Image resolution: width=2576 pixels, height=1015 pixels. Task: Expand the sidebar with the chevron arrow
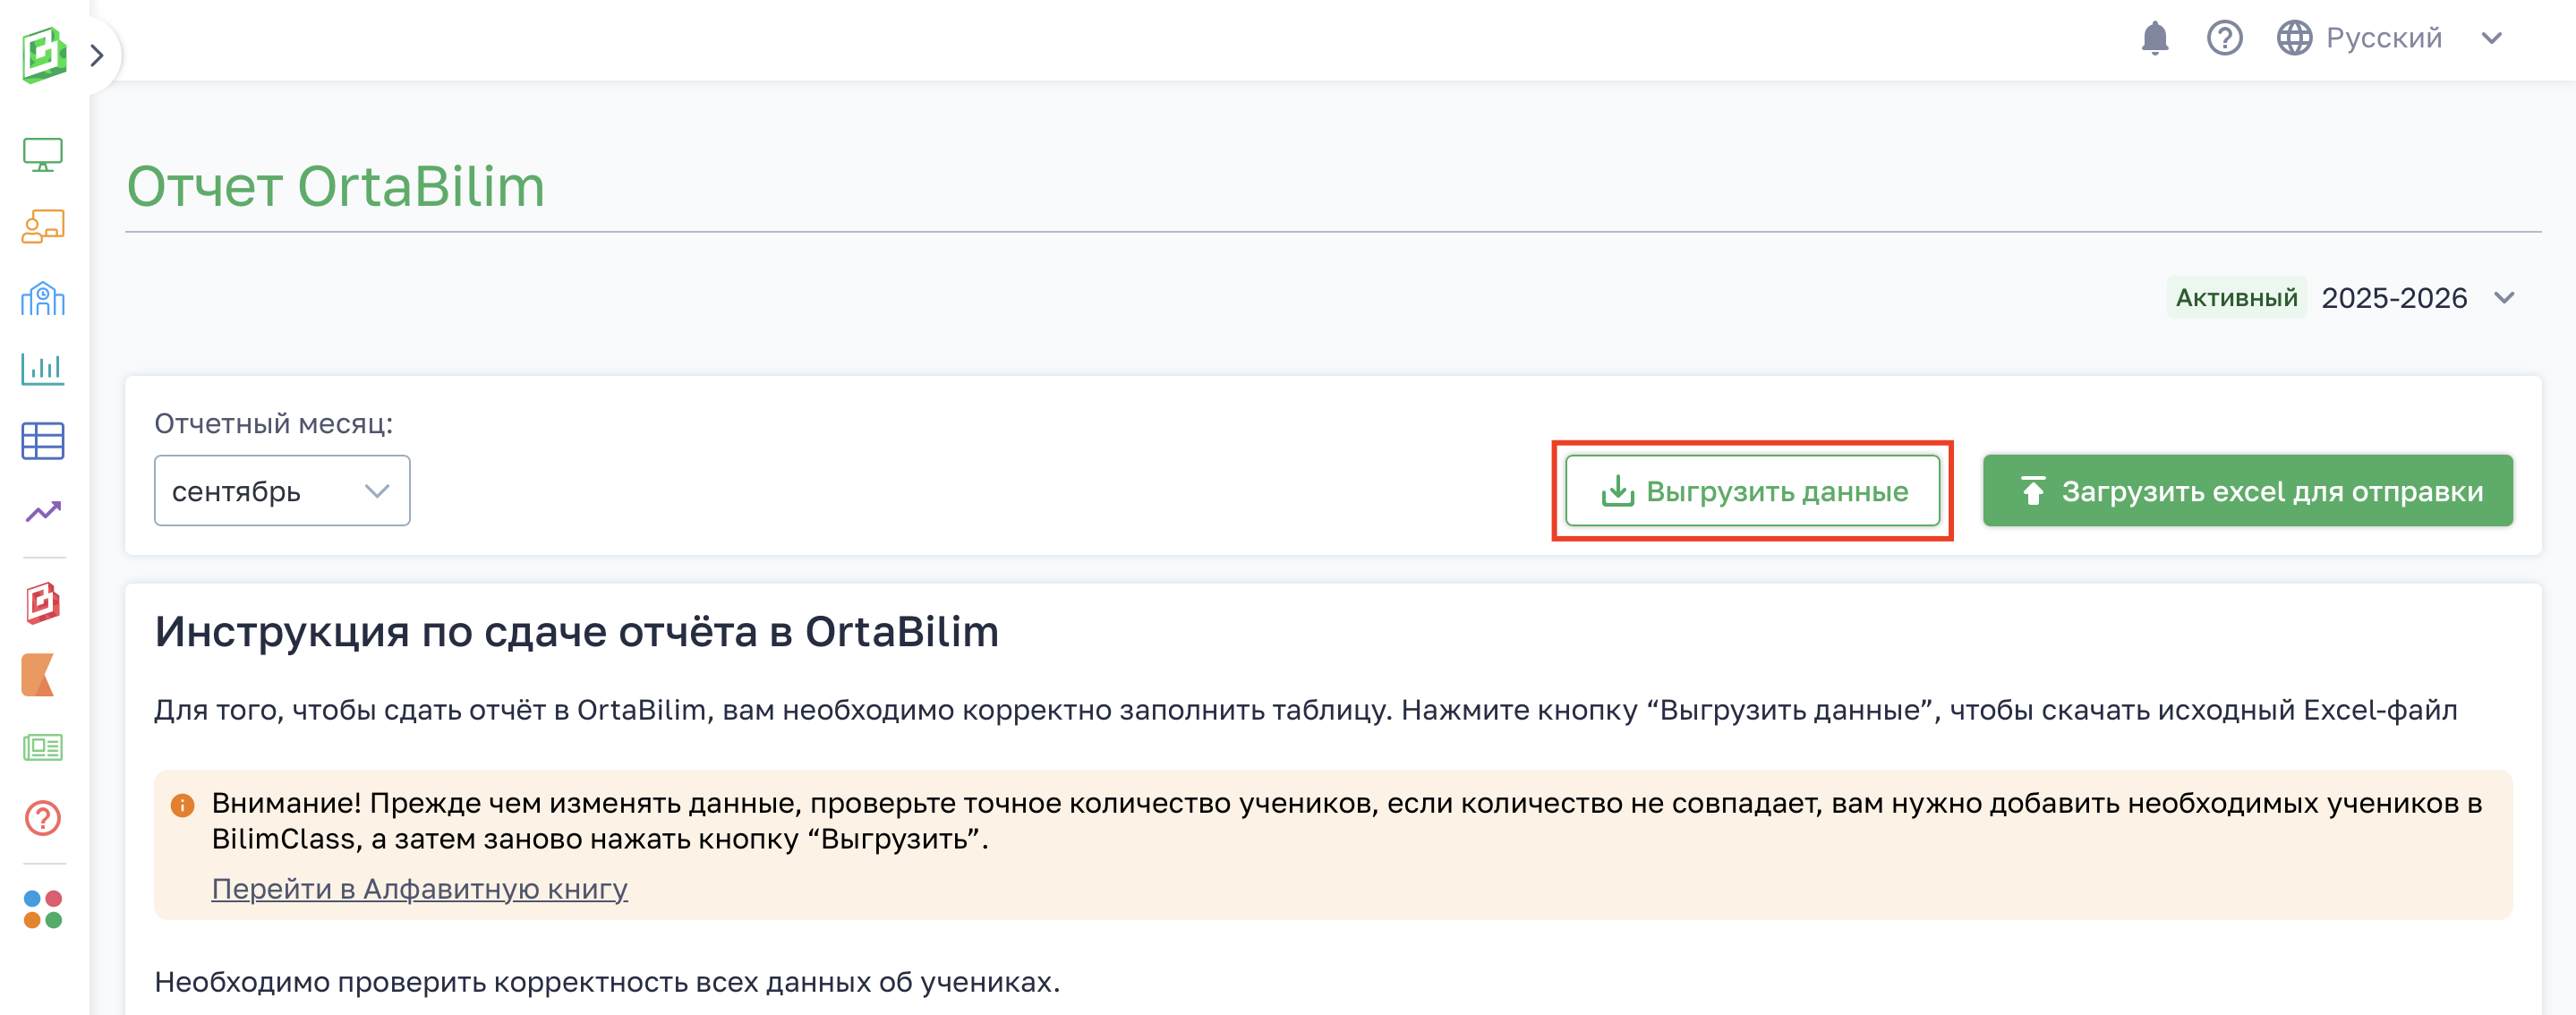[97, 55]
